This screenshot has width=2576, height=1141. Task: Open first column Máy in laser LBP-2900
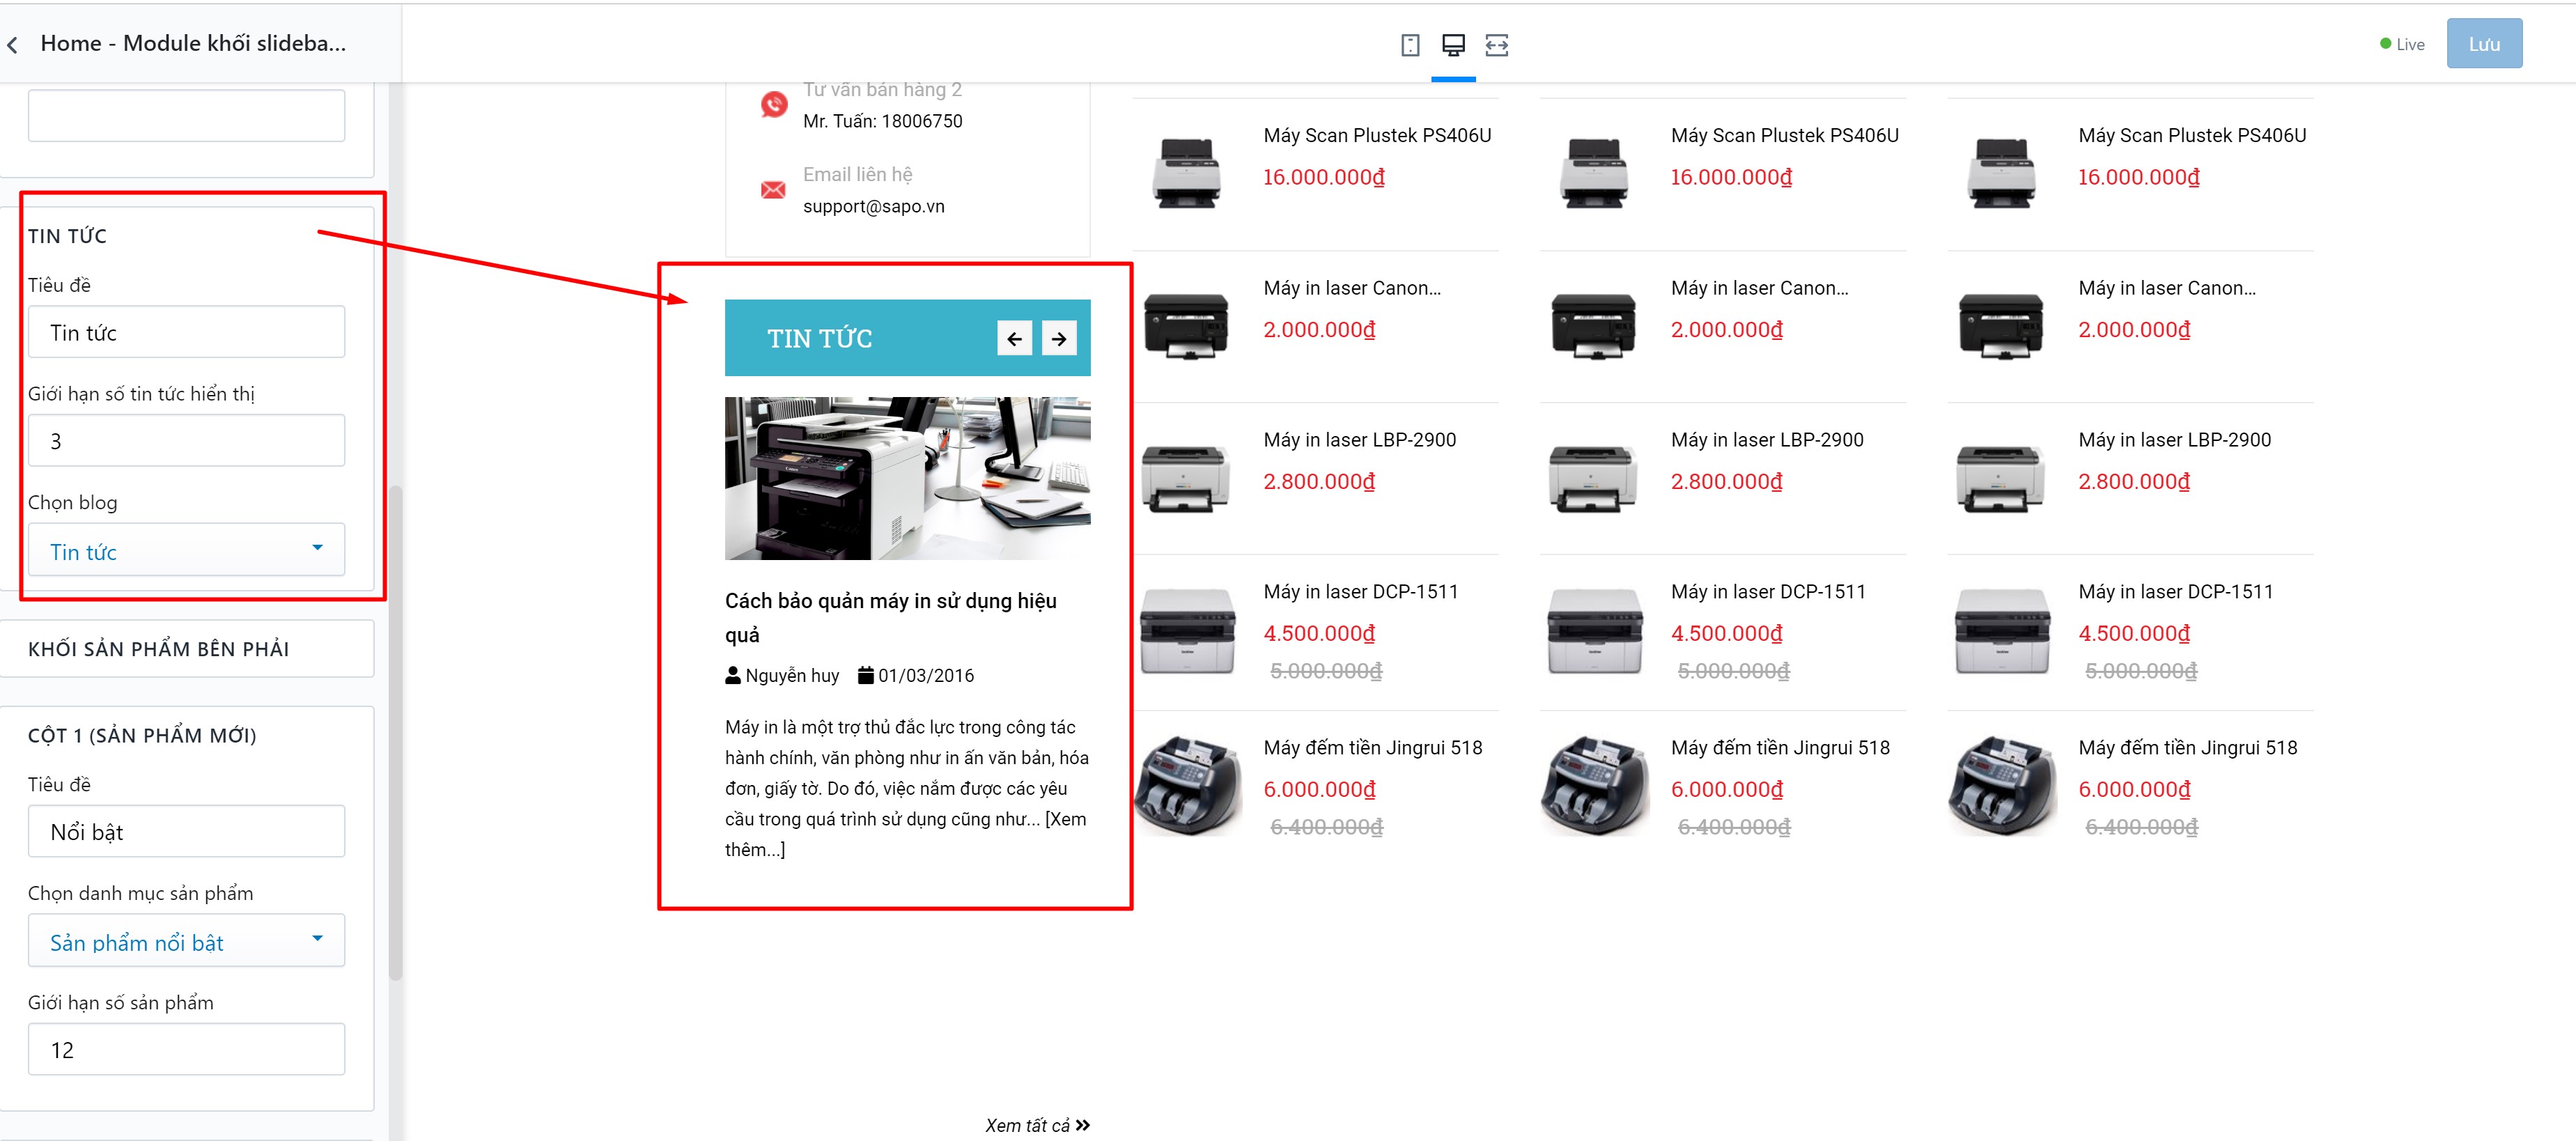pyautogui.click(x=1359, y=440)
